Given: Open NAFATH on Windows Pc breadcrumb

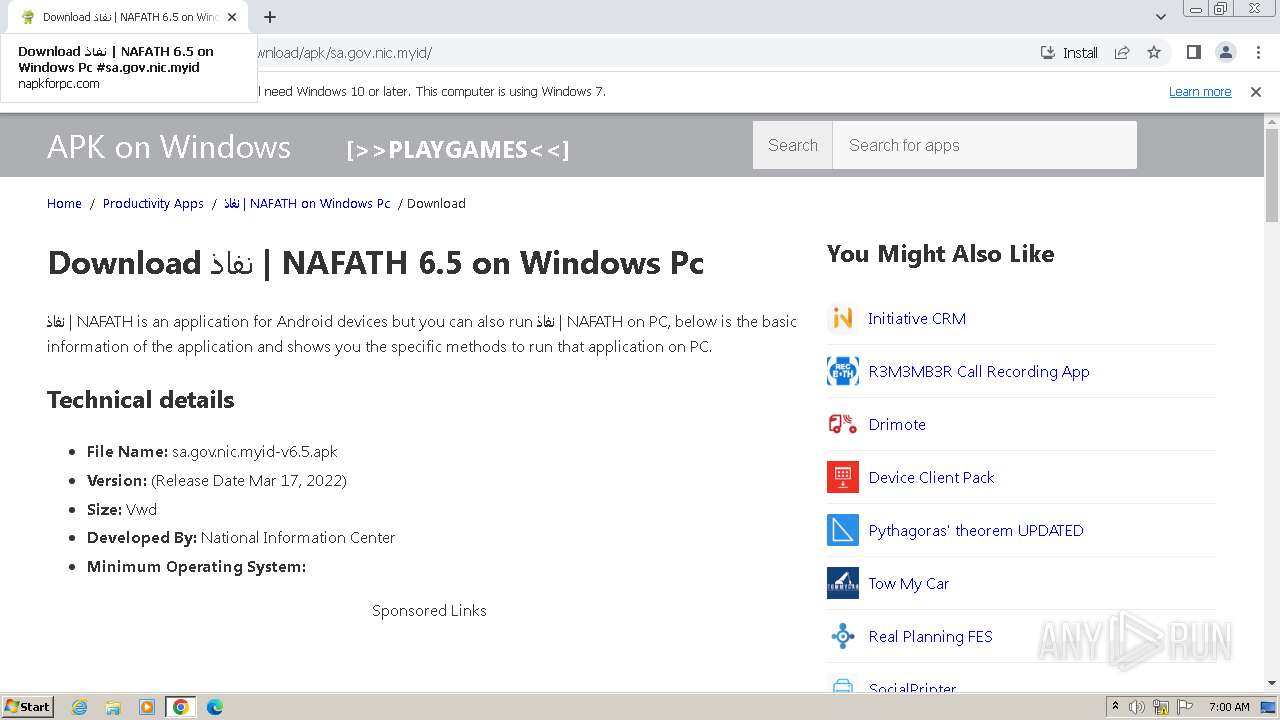Looking at the screenshot, I should (x=307, y=204).
